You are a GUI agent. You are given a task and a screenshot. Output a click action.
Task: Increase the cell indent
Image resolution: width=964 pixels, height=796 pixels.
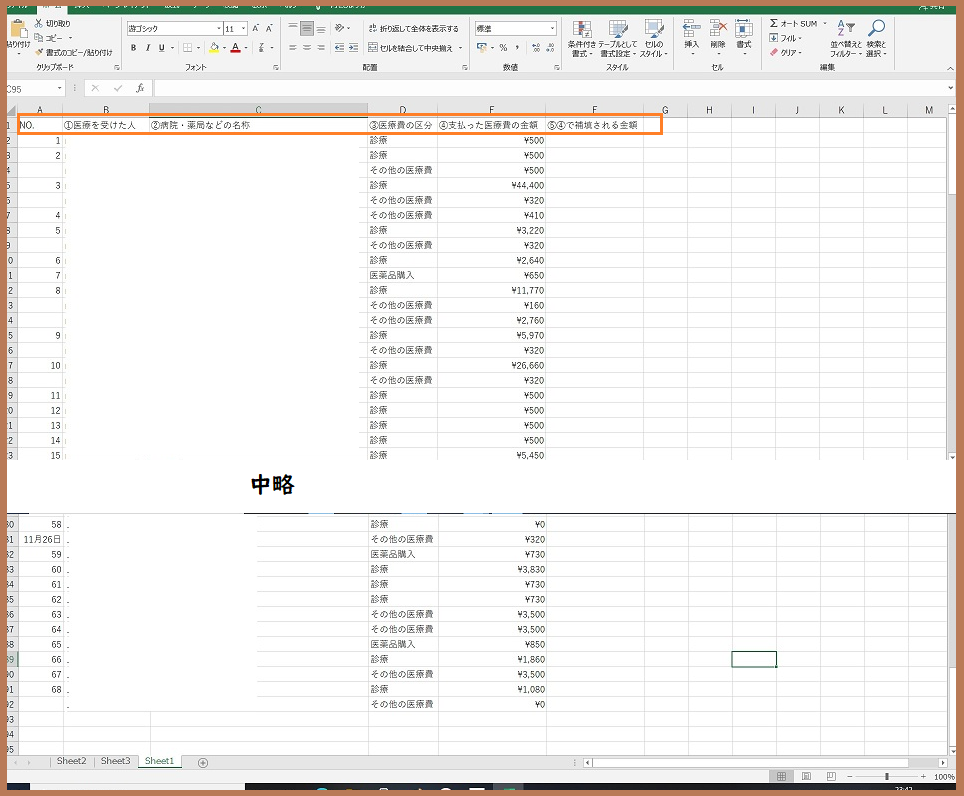point(354,47)
